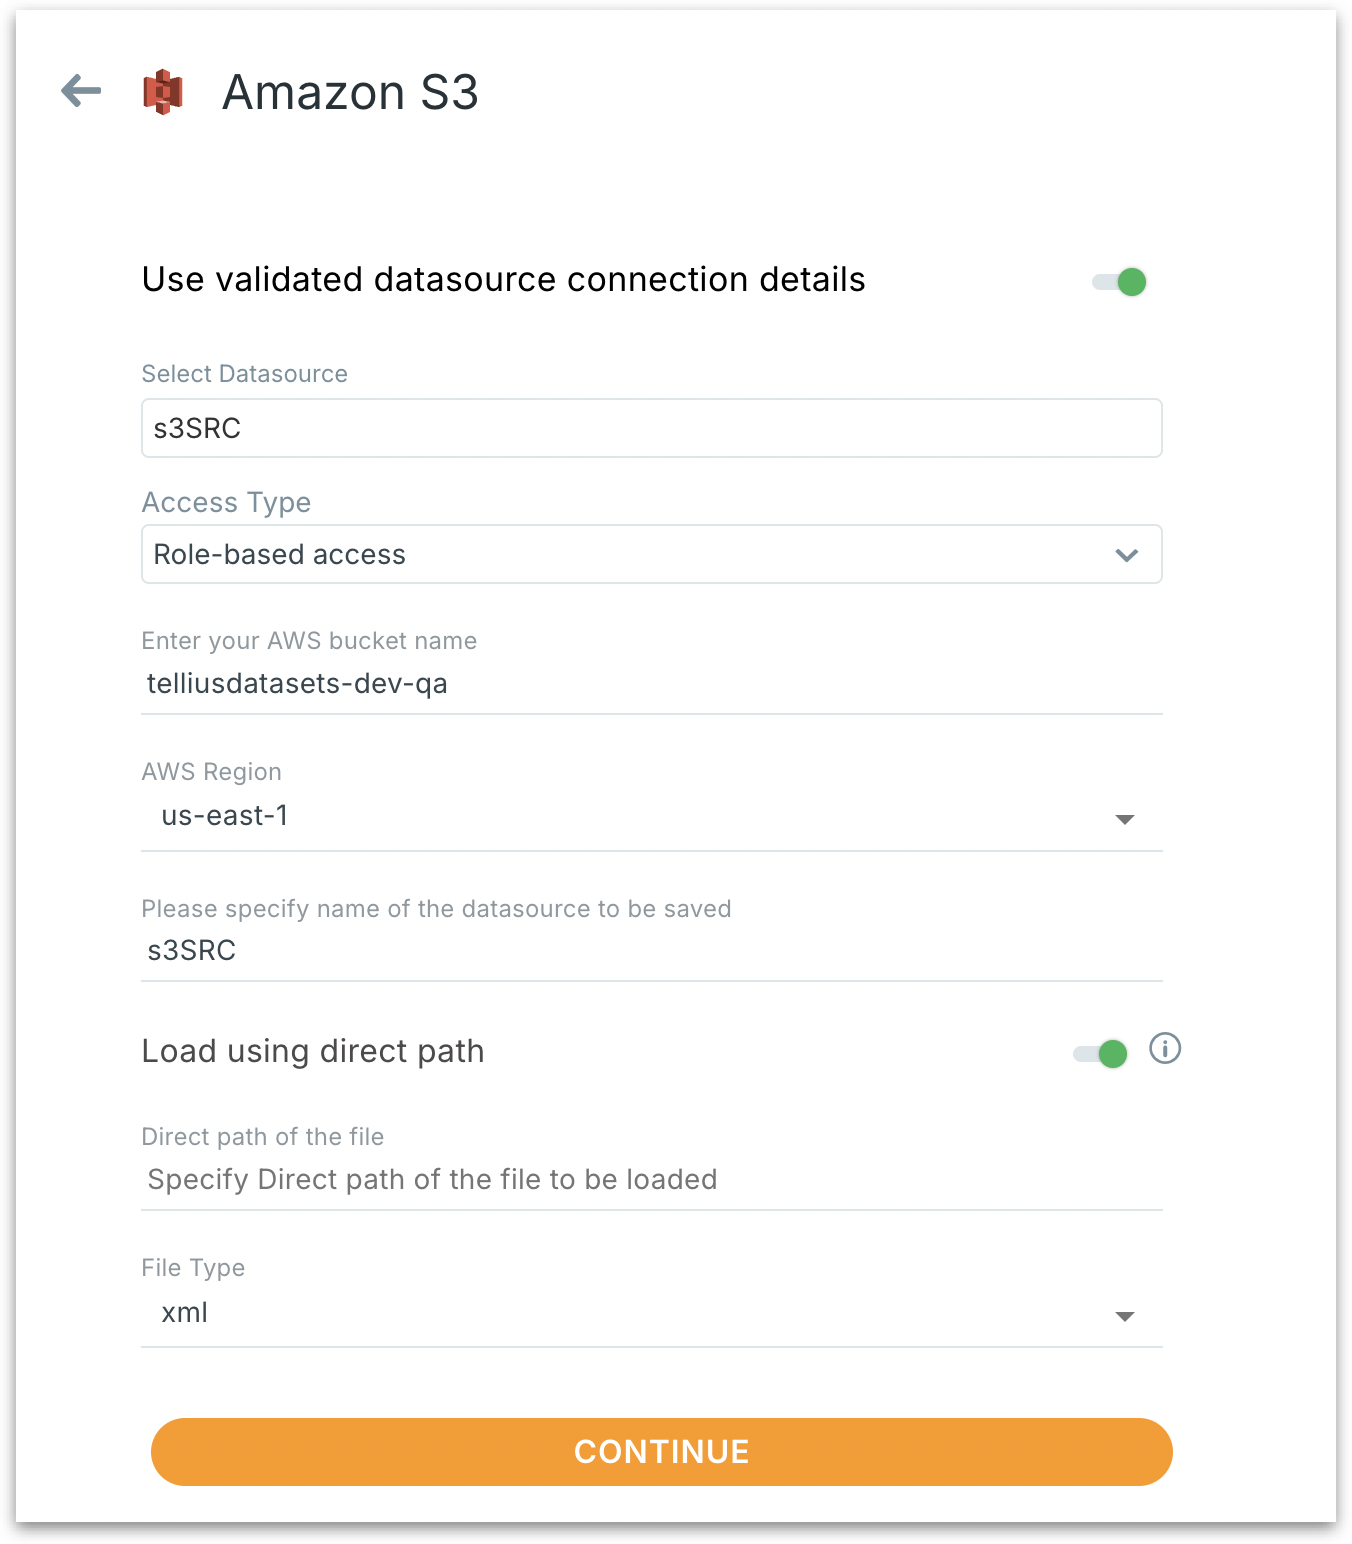This screenshot has width=1352, height=1544.
Task: Click the Access Type chevron arrow
Action: pyautogui.click(x=1126, y=555)
